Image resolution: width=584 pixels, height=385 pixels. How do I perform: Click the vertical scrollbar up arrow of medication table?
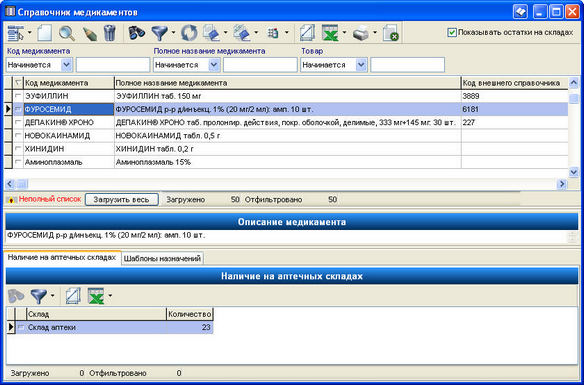point(574,82)
